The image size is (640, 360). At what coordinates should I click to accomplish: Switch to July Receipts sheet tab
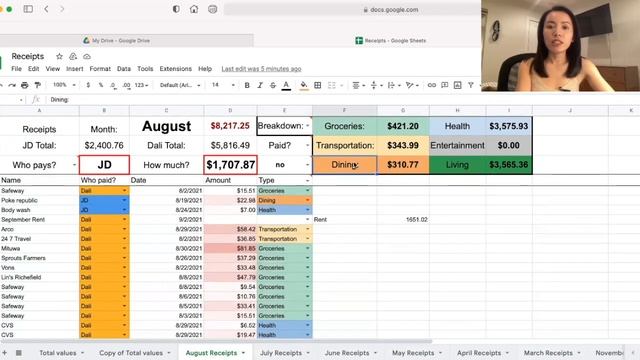(281, 353)
